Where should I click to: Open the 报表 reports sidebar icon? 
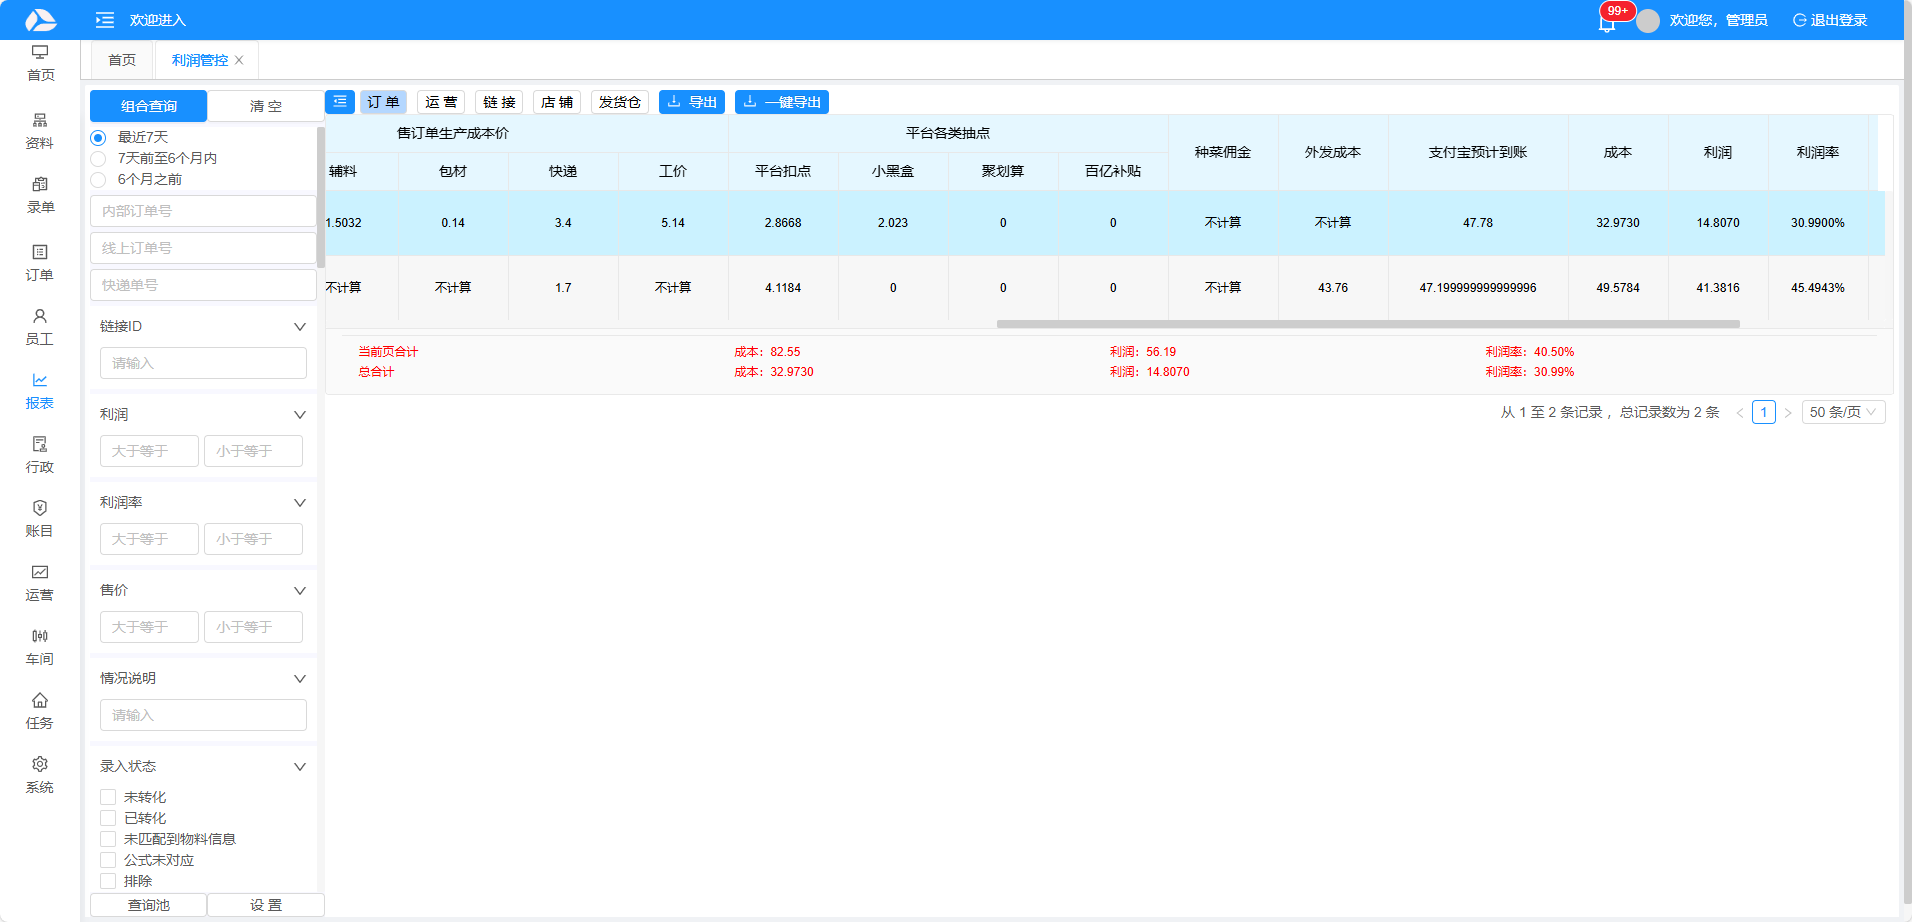(40, 390)
